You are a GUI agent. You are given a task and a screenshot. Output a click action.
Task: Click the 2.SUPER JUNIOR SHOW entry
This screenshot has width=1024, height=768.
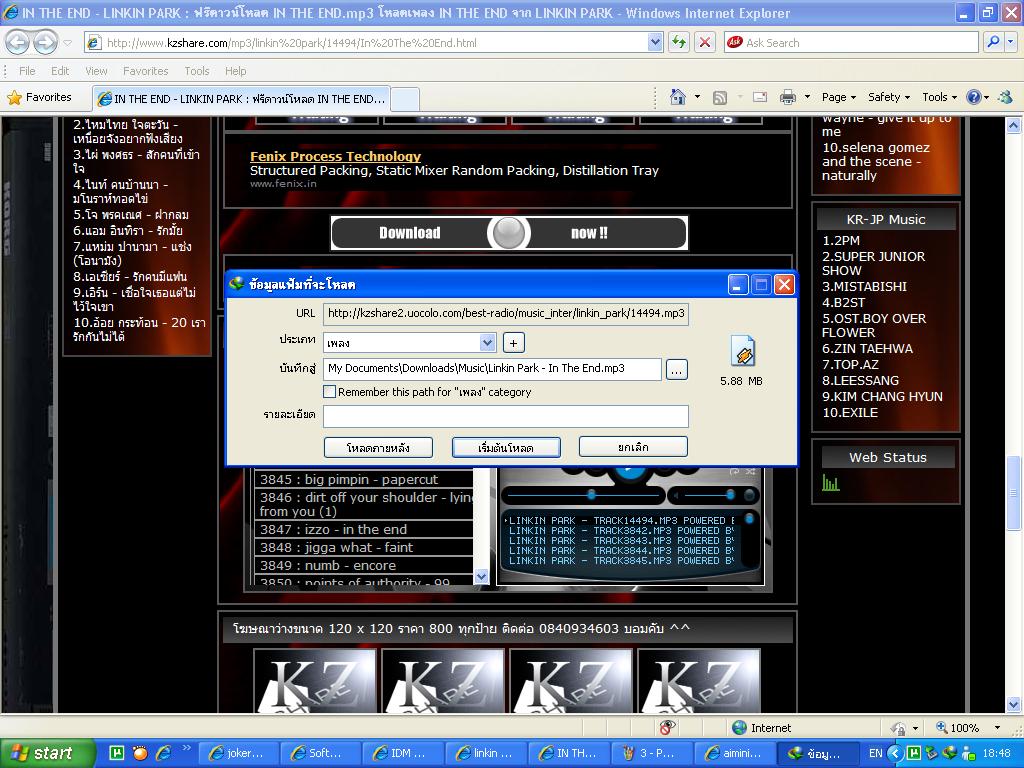[x=873, y=263]
